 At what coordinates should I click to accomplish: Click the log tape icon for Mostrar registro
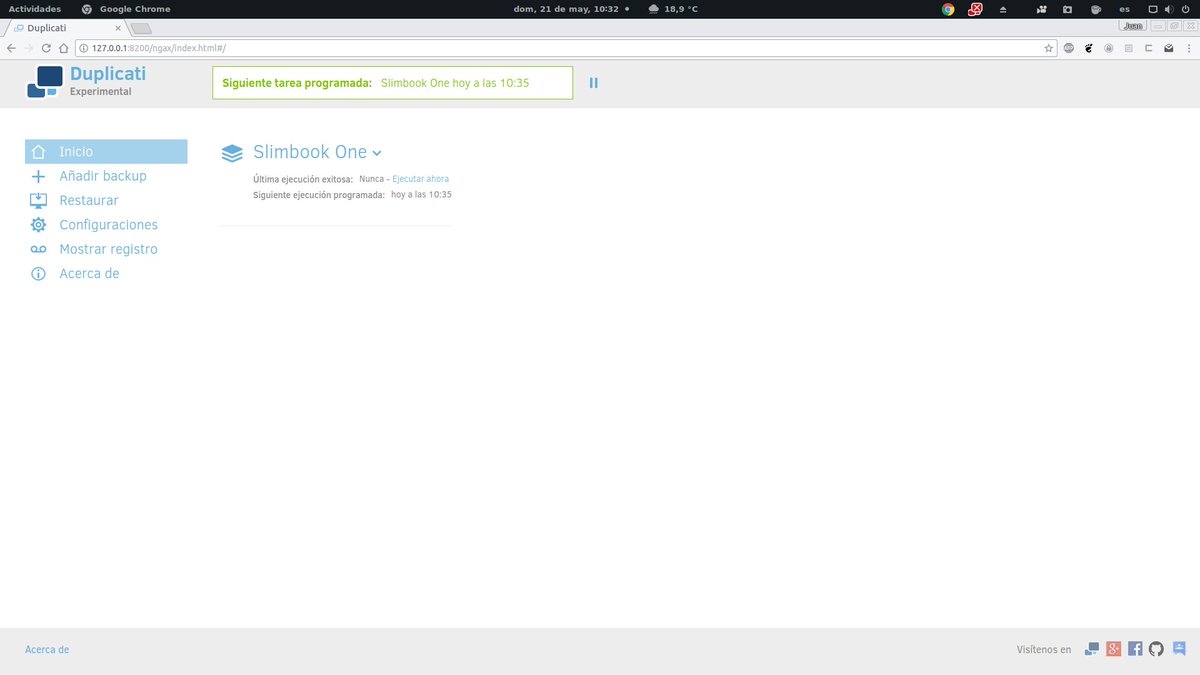point(39,249)
